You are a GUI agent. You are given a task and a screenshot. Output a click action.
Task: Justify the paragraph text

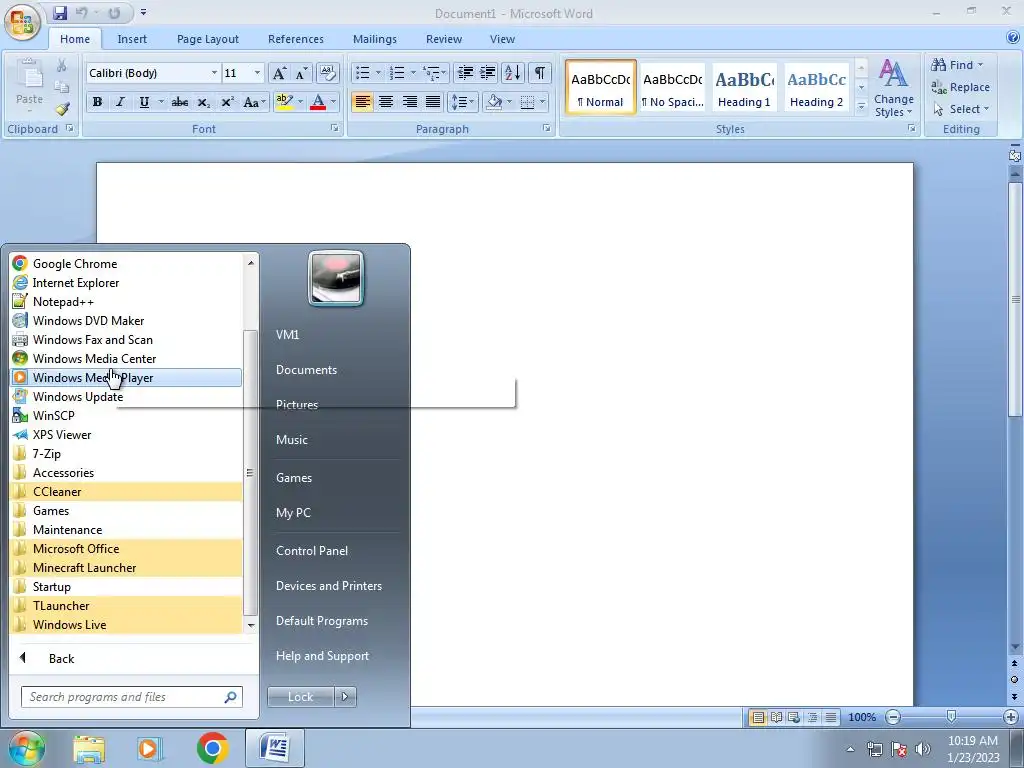tap(433, 102)
